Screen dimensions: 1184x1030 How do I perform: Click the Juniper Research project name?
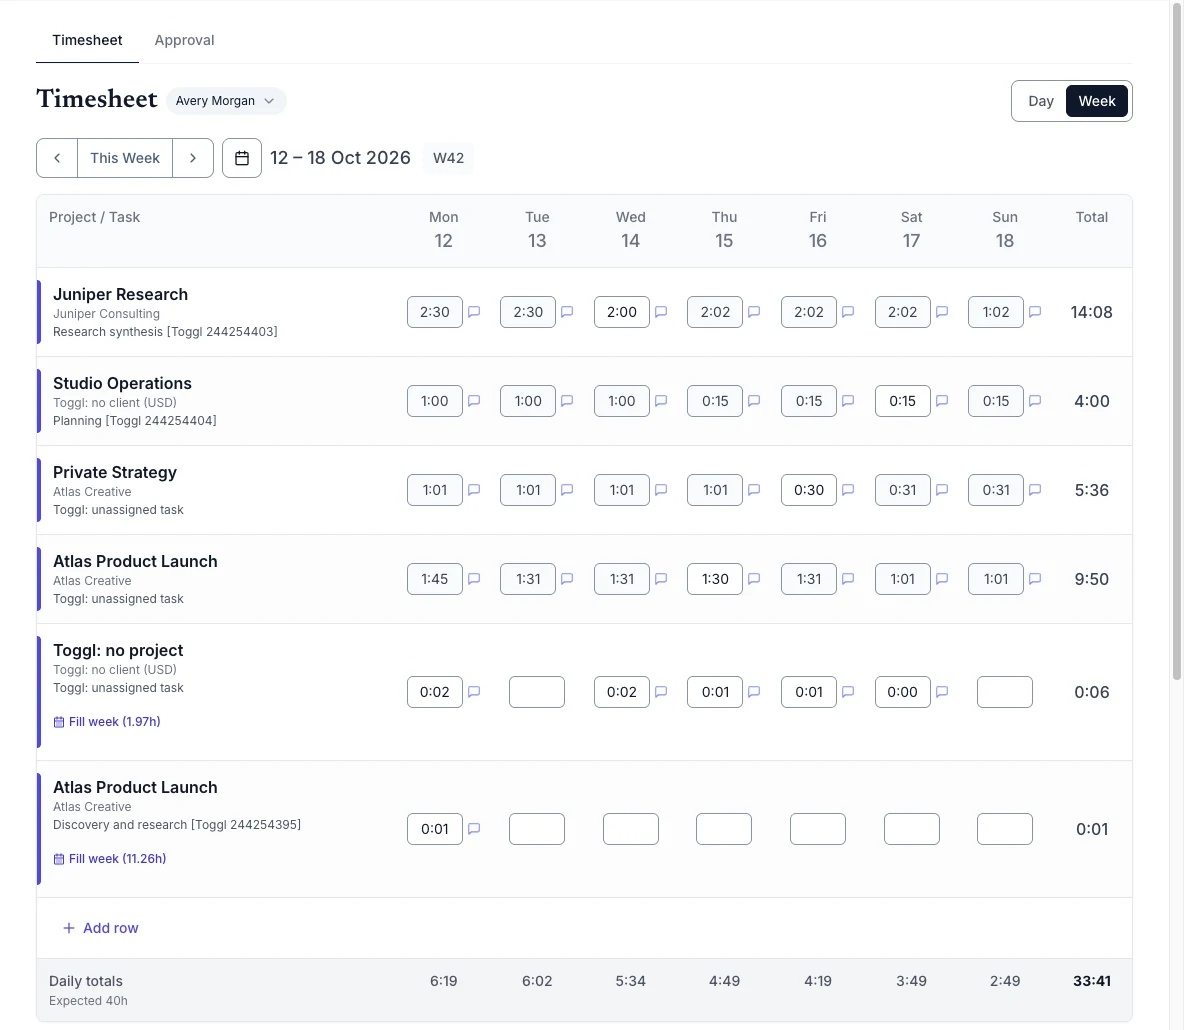120,295
